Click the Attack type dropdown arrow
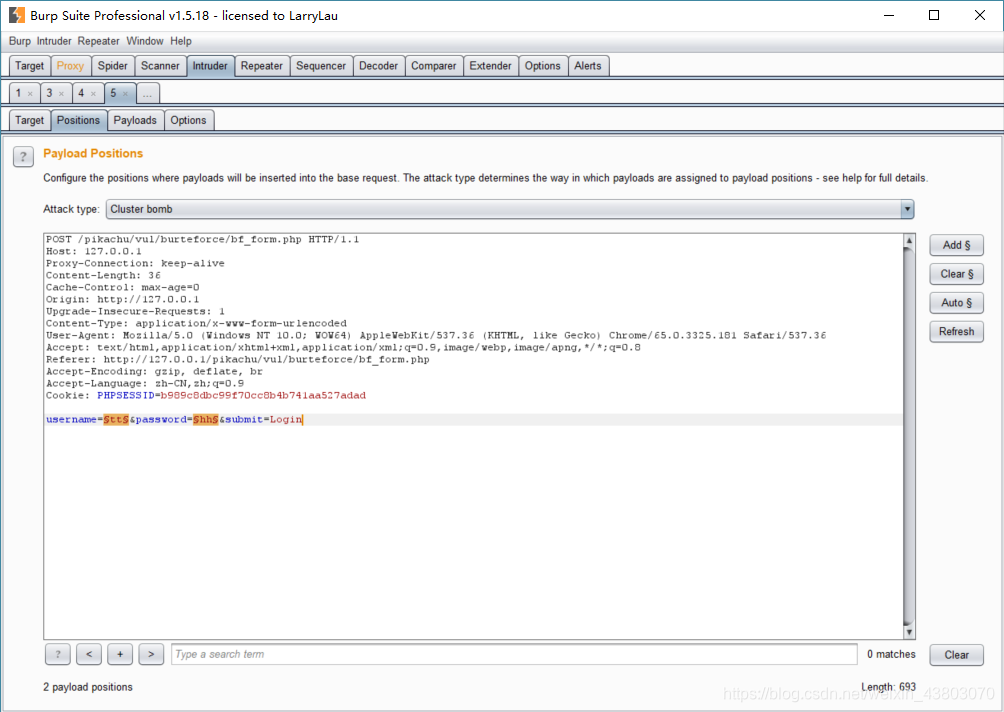Viewport: 1004px width, 712px height. click(x=907, y=209)
